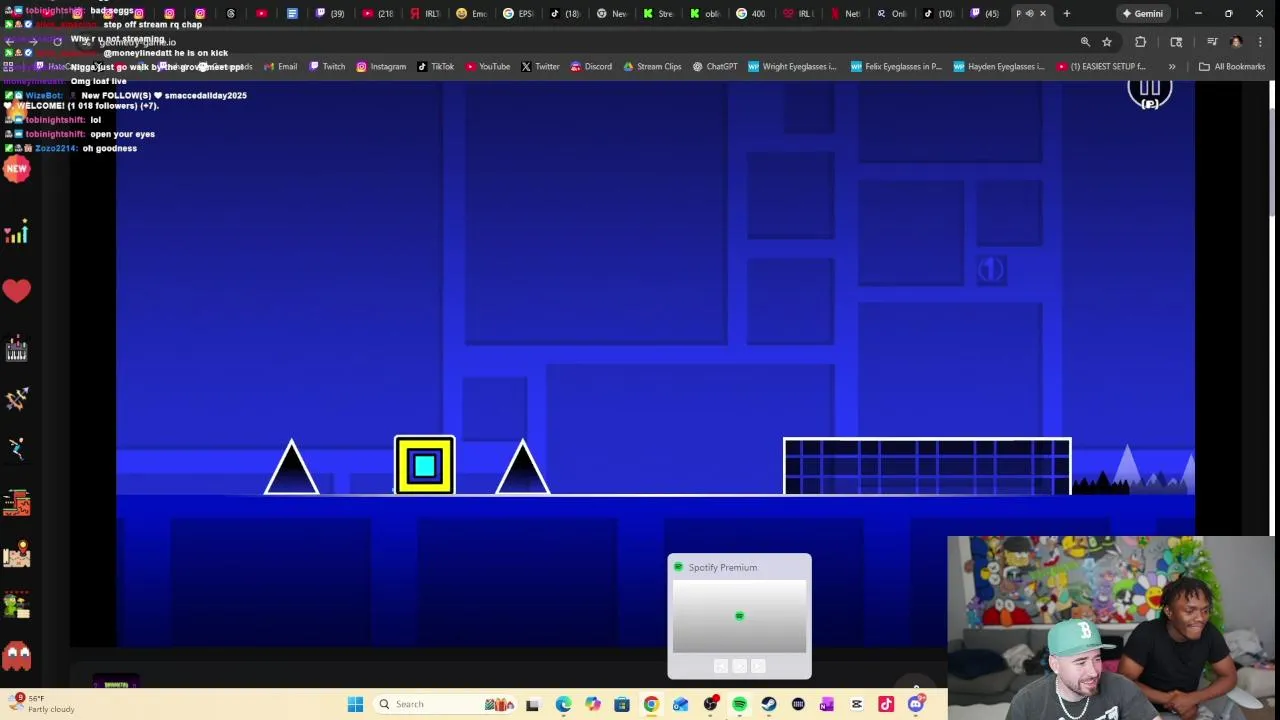Open the map pin adventure game icon

(x=16, y=553)
